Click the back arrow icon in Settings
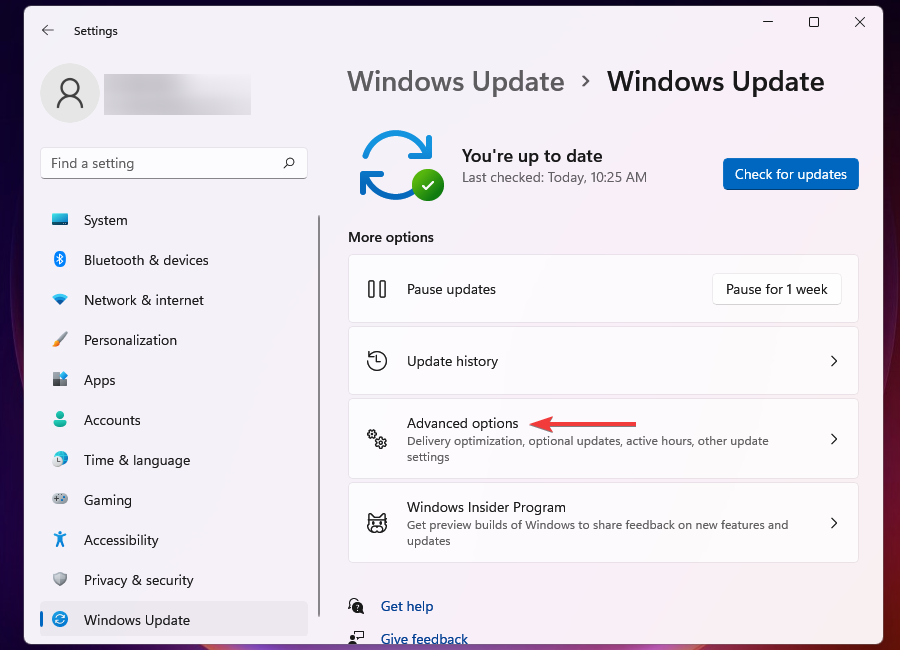The image size is (900, 650). click(x=48, y=30)
